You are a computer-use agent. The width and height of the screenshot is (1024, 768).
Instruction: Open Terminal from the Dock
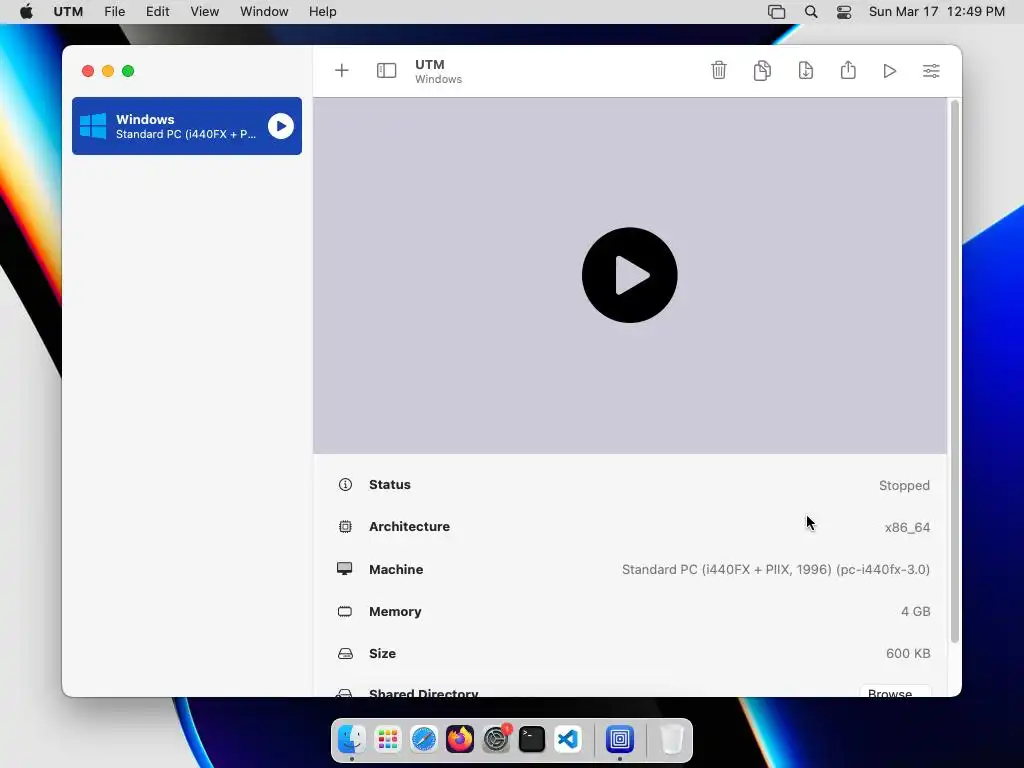[532, 739]
